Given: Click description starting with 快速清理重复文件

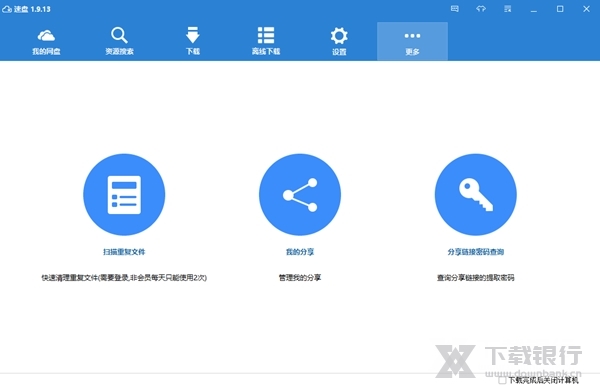Looking at the screenshot, I should (124, 278).
